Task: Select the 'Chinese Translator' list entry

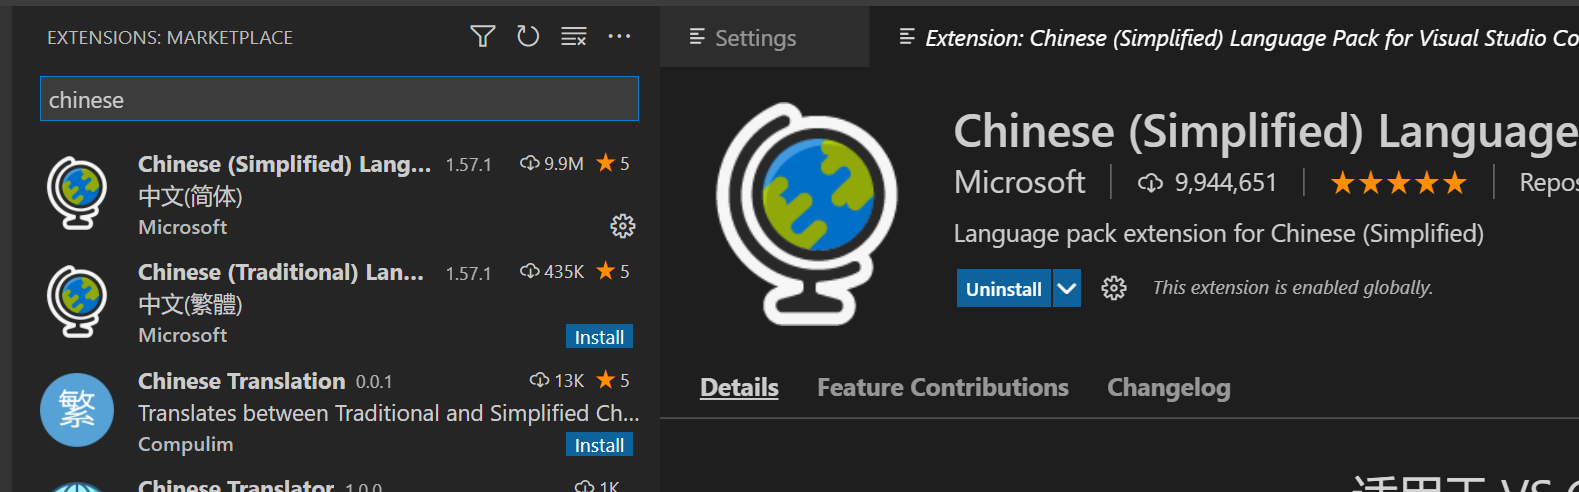Action: (x=339, y=485)
